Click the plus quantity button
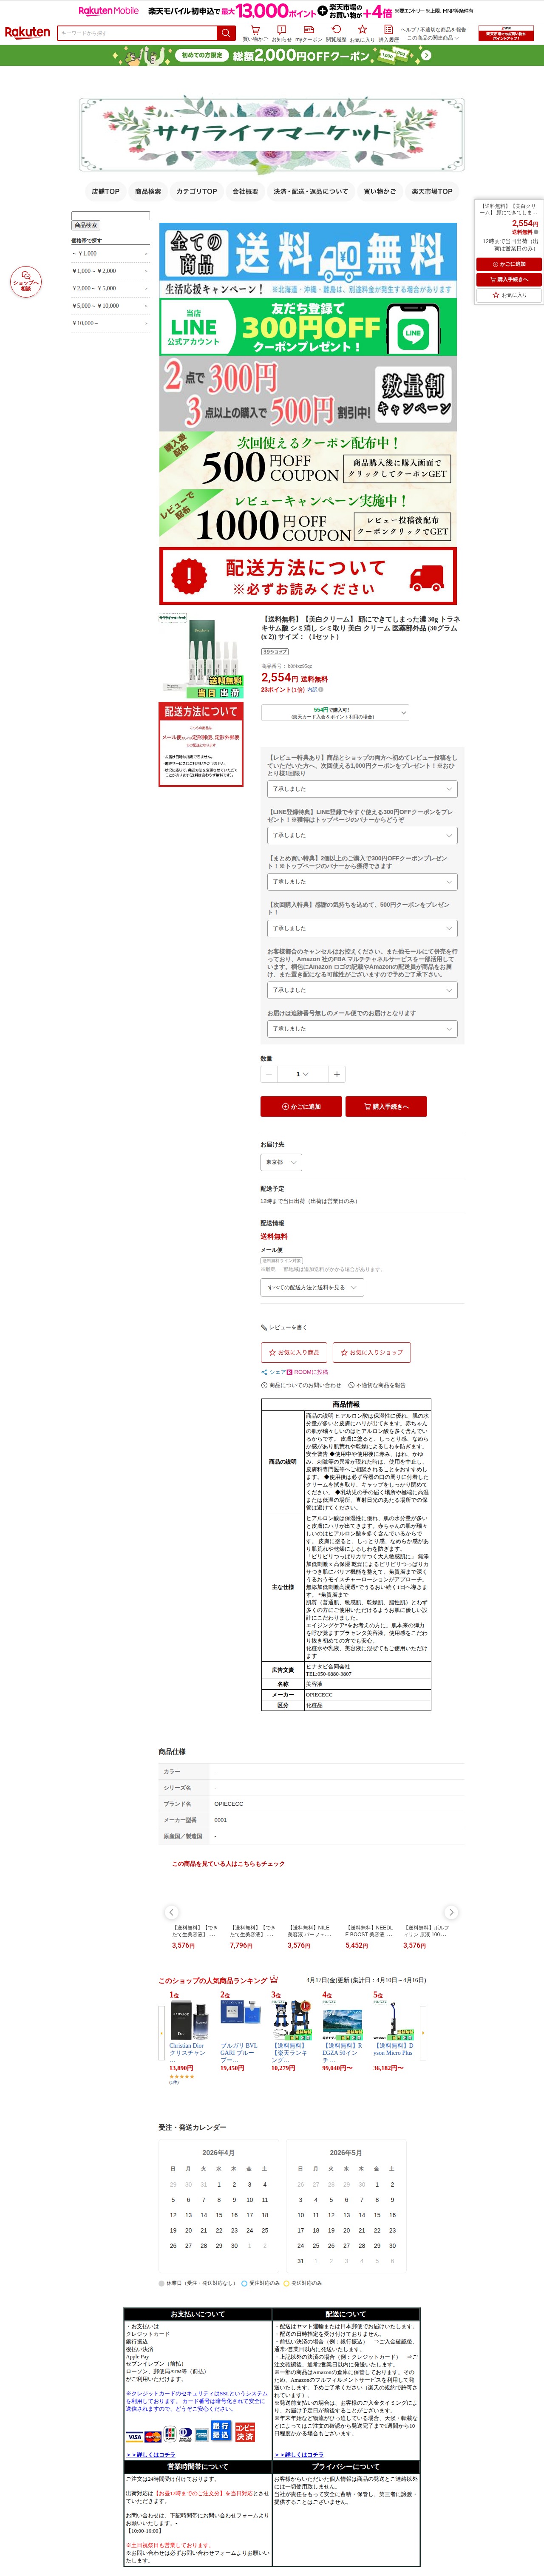 click(x=337, y=1074)
